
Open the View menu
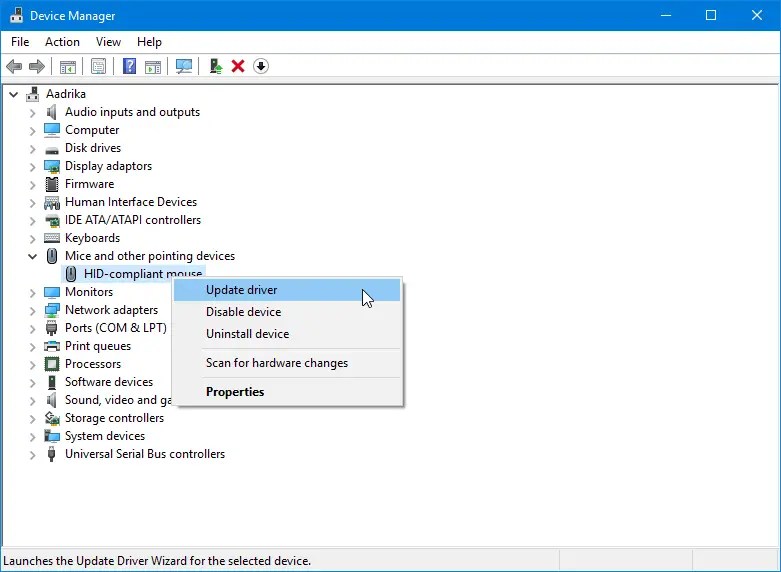(x=108, y=42)
